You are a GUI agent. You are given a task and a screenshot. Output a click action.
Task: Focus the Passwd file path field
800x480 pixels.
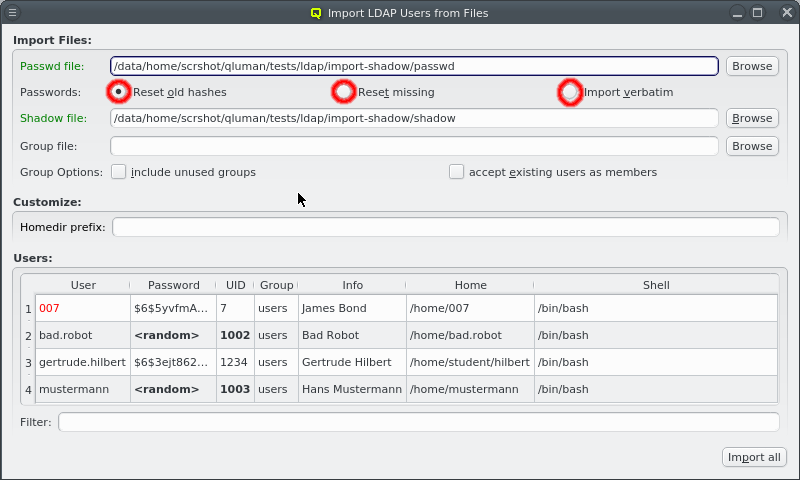coord(414,66)
